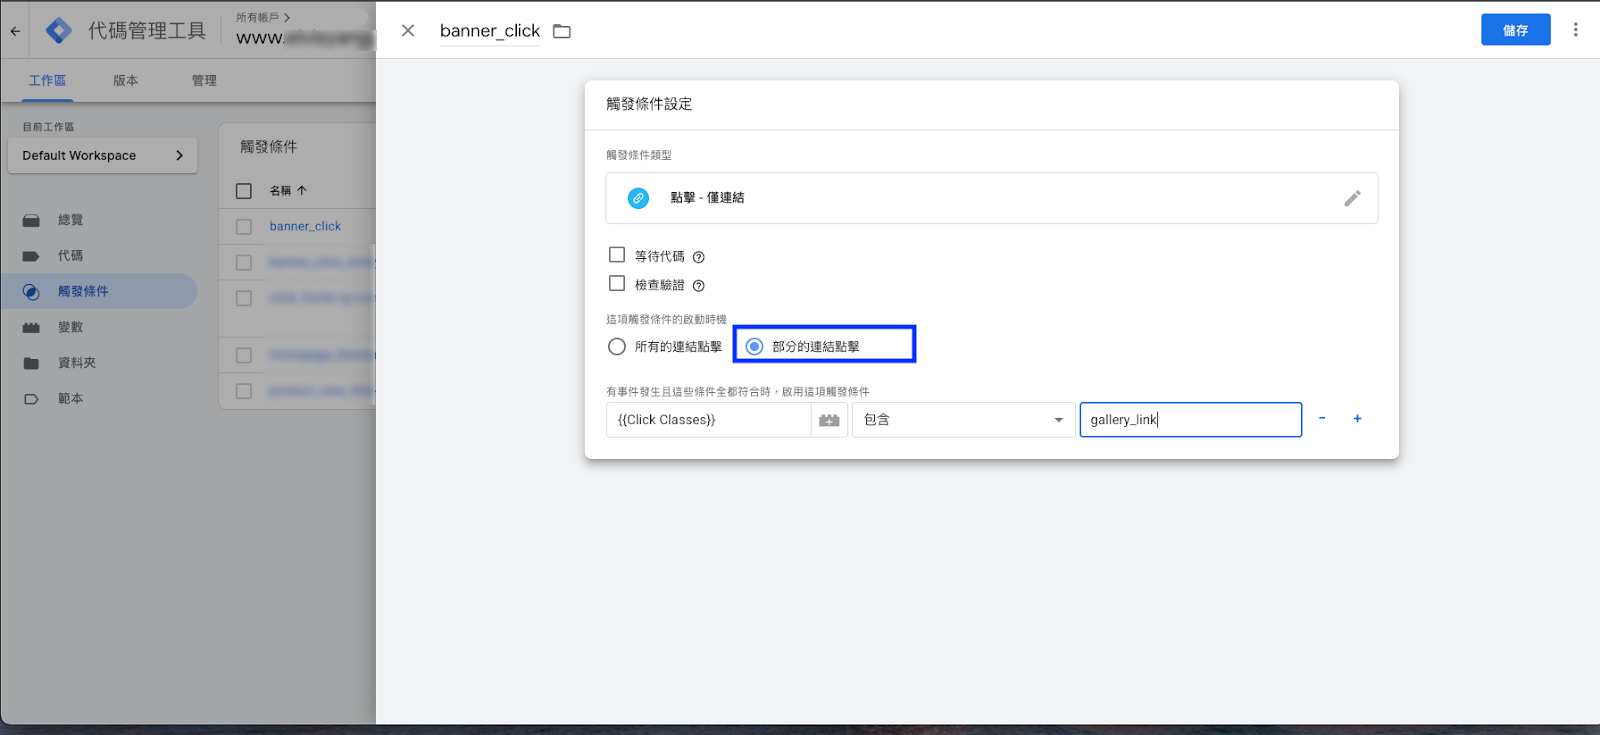Click the help icon next to 檢查驗證

click(699, 286)
